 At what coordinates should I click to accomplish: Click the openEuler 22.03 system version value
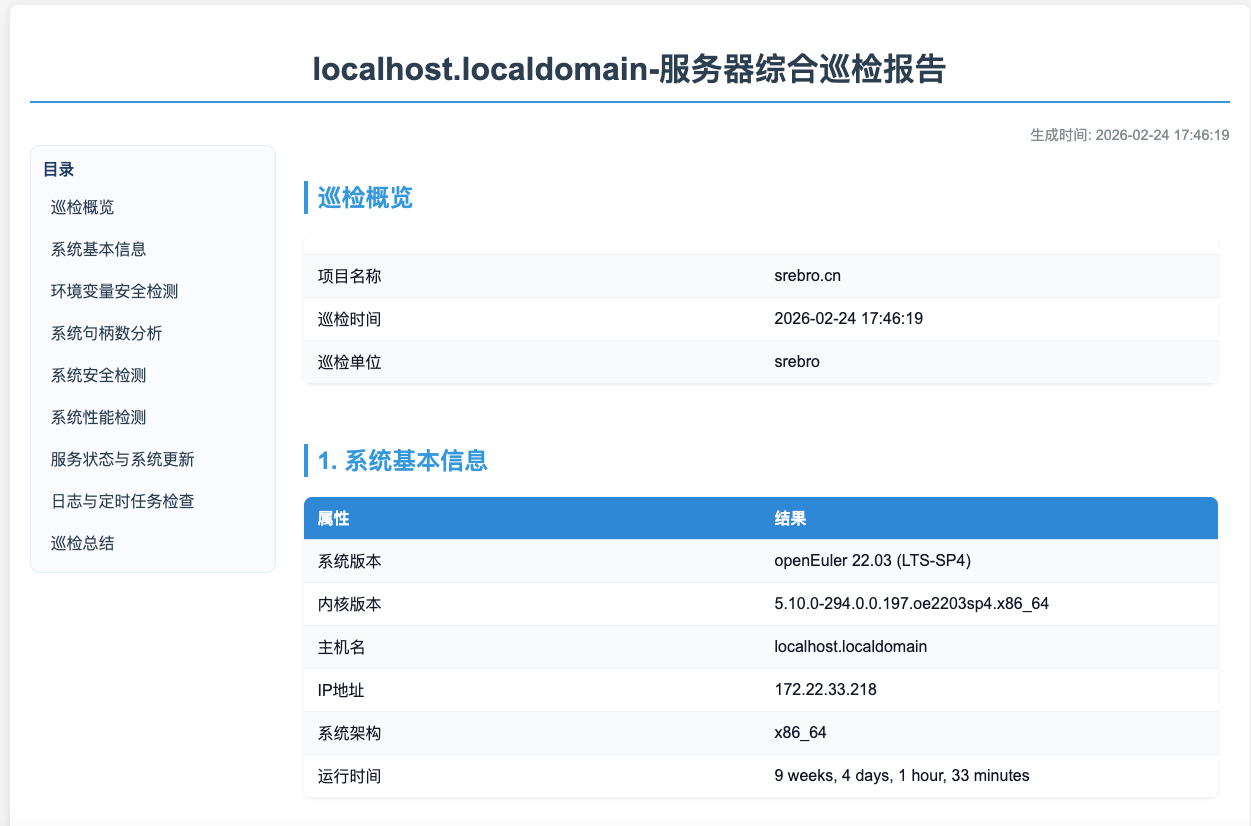pos(872,561)
